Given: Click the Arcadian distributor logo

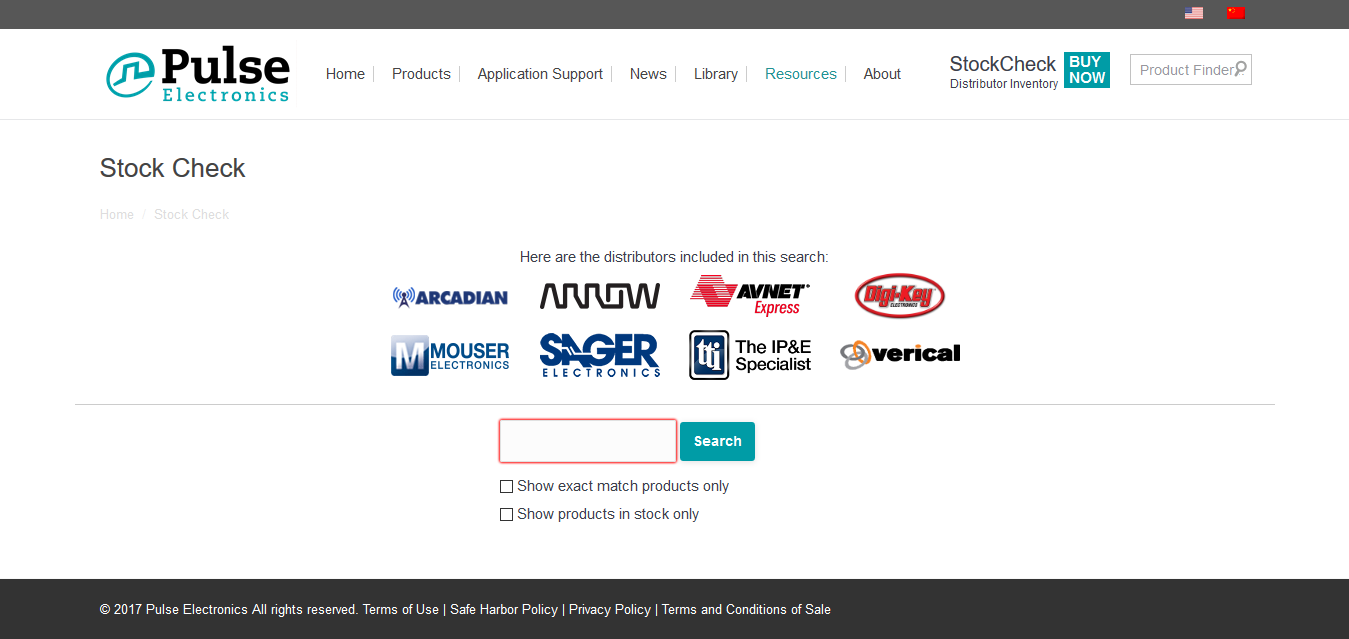Looking at the screenshot, I should pyautogui.click(x=450, y=297).
